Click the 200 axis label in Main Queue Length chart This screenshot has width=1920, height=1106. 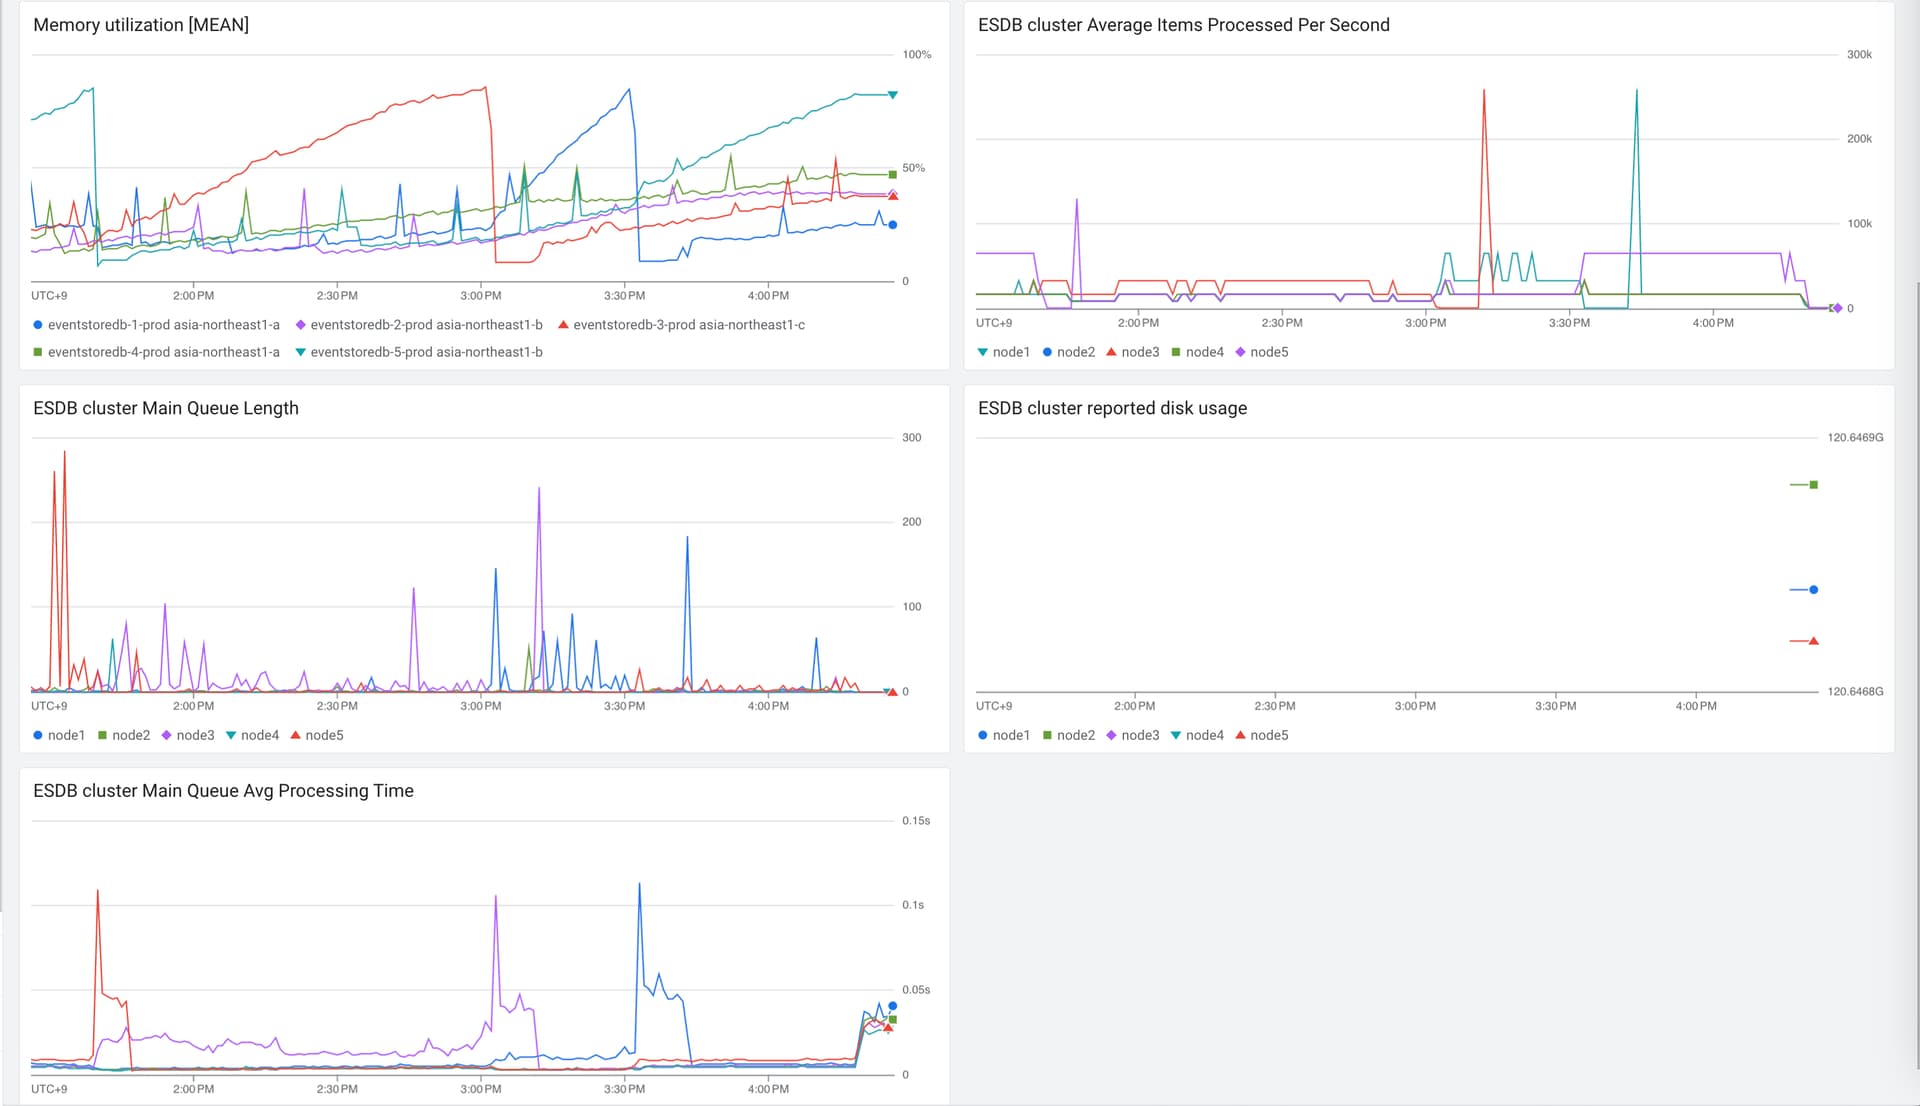tap(911, 522)
